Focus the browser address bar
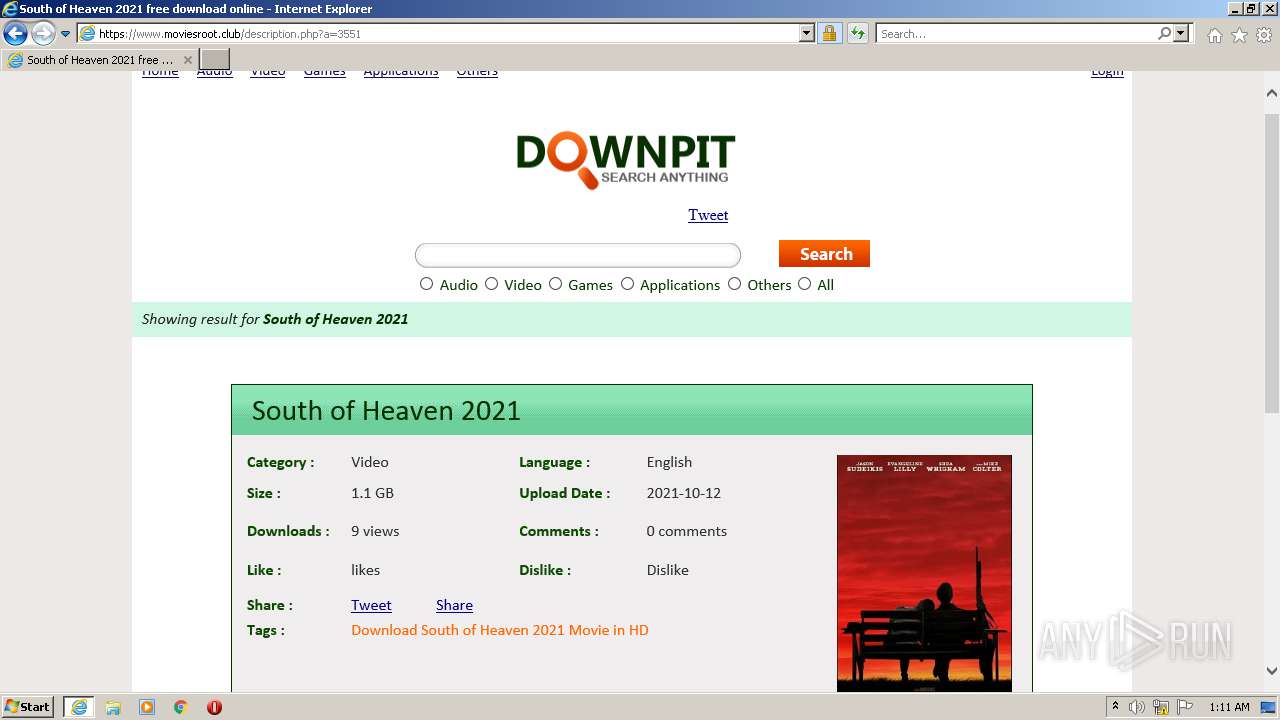This screenshot has height=720, width=1280. 445,33
